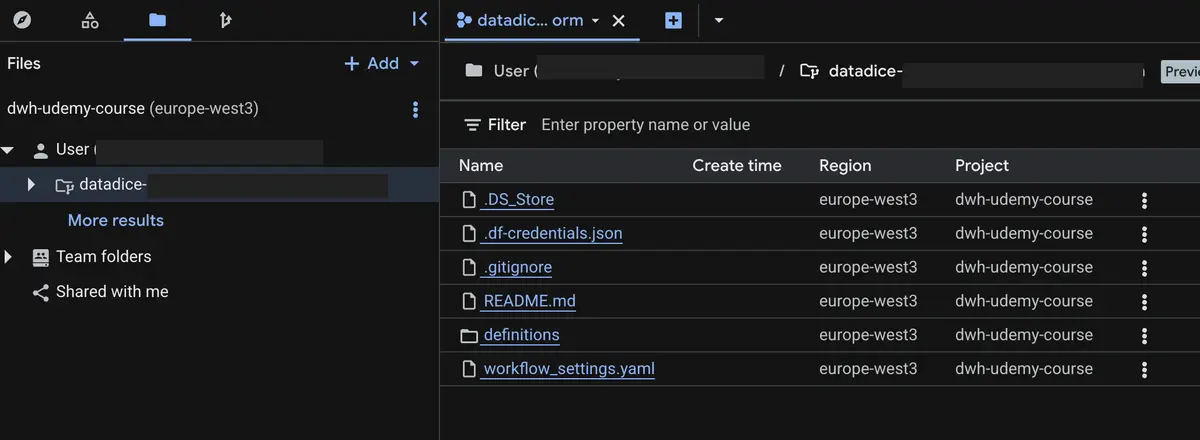Open the .df-credentials.json file
The width and height of the screenshot is (1200, 440).
tap(553, 233)
